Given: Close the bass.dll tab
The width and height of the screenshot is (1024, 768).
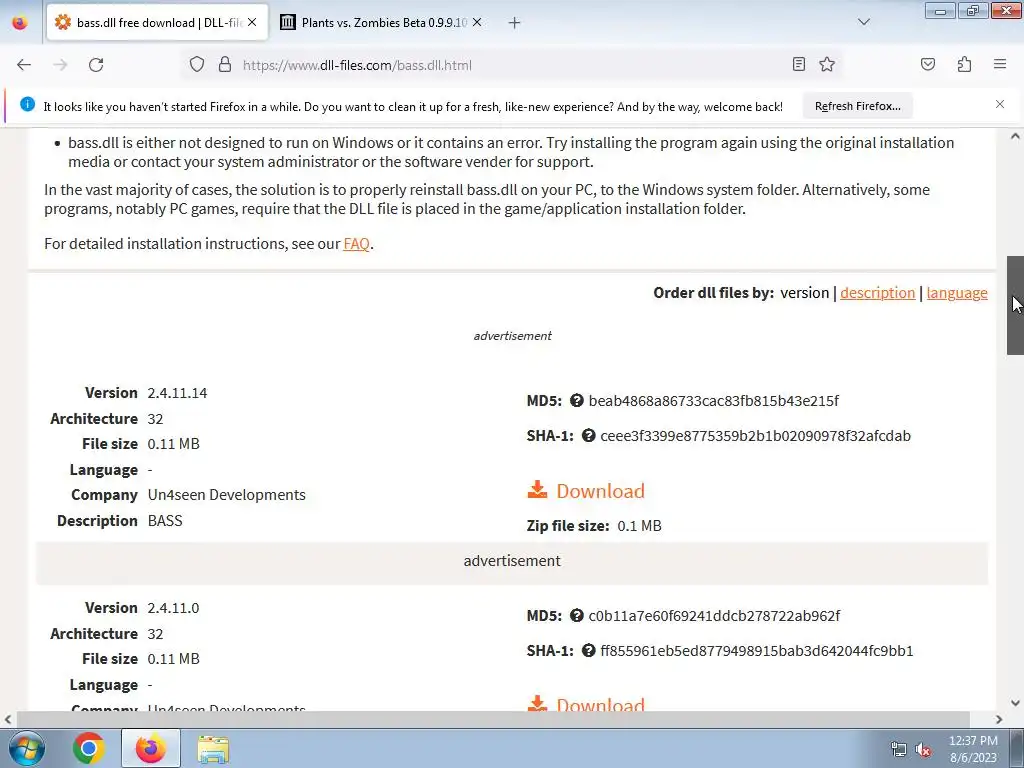Looking at the screenshot, I should [252, 22].
